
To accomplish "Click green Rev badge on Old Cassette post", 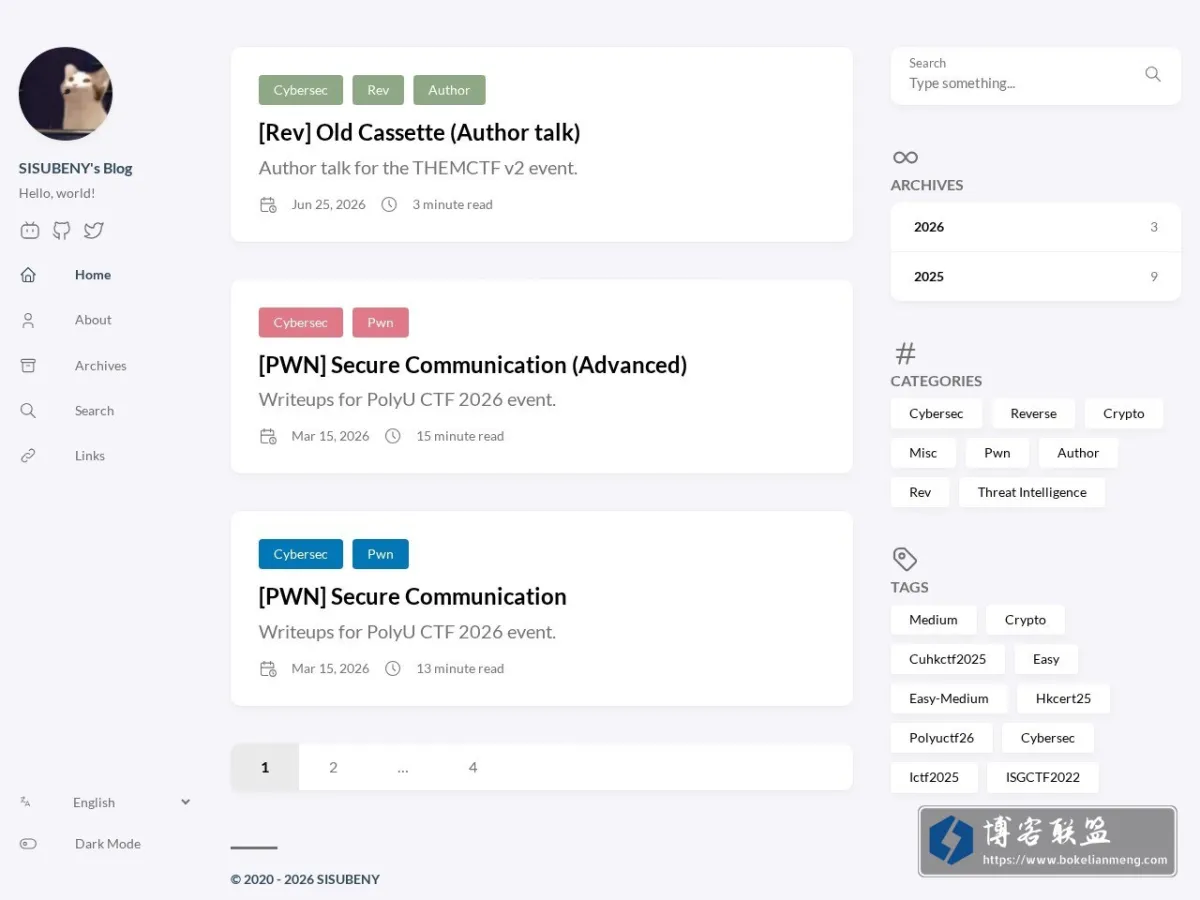I will 378,90.
